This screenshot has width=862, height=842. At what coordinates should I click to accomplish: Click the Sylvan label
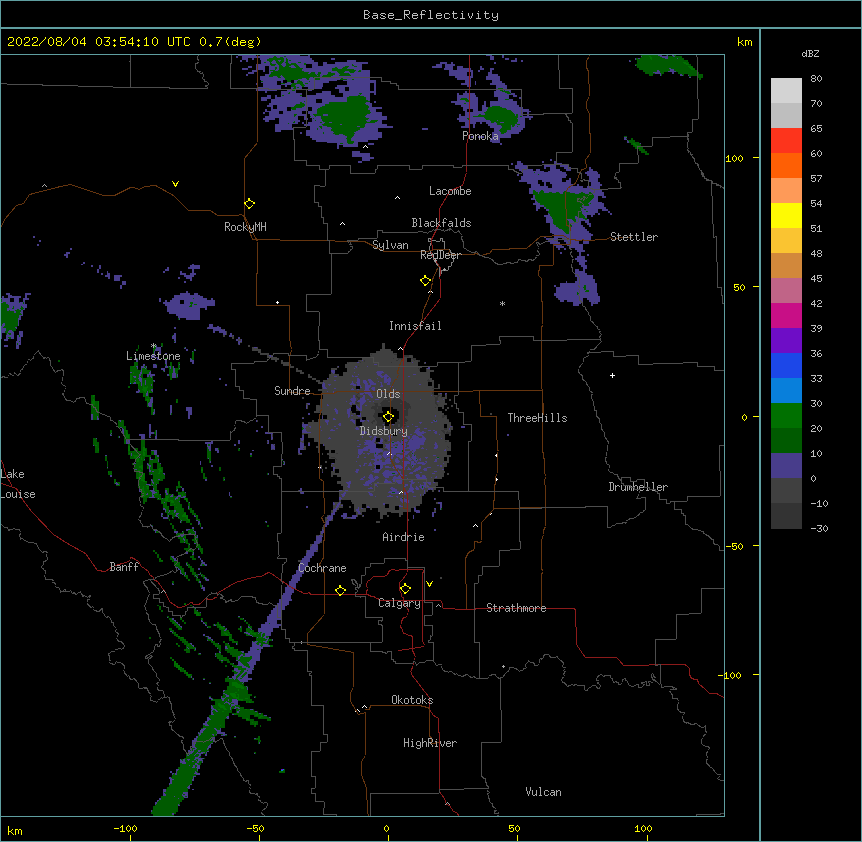[390, 245]
